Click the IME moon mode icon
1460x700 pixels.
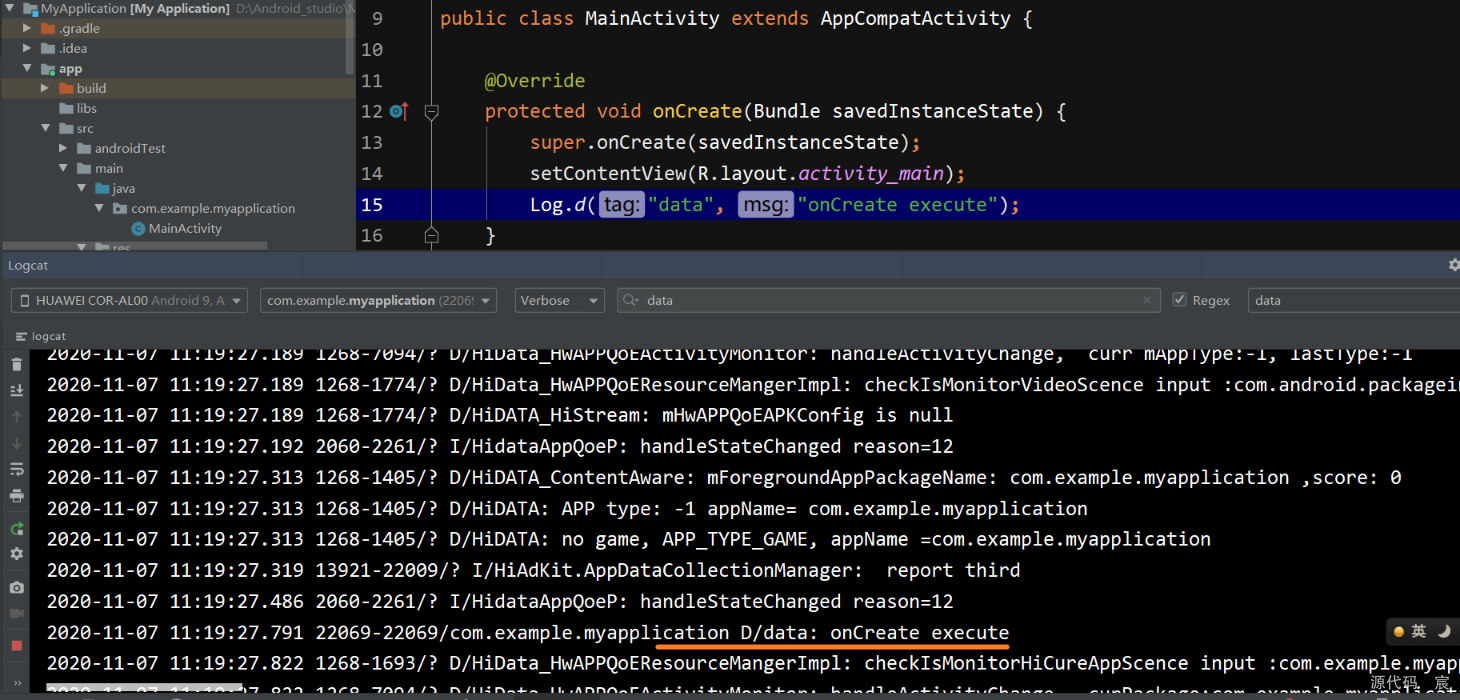pos(1444,631)
